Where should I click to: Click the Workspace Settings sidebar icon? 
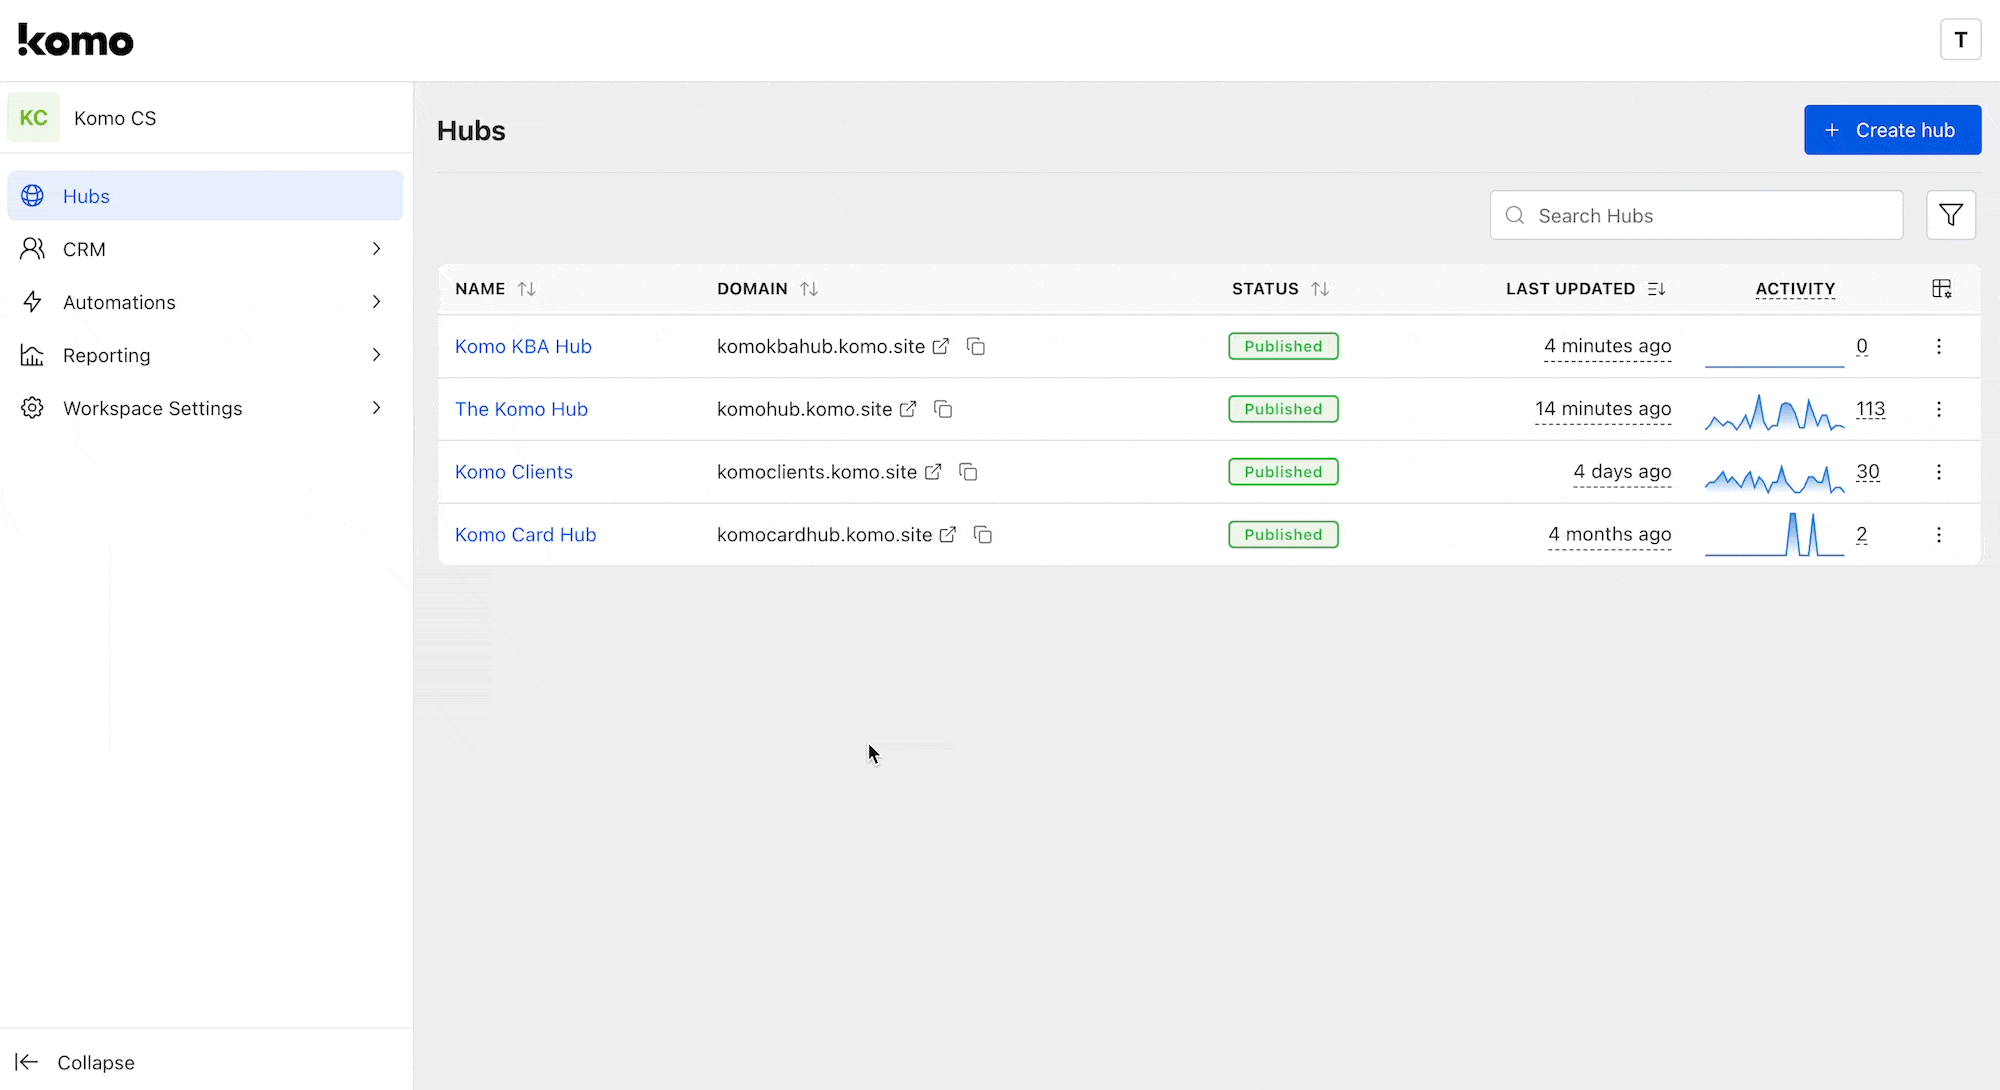[x=32, y=408]
